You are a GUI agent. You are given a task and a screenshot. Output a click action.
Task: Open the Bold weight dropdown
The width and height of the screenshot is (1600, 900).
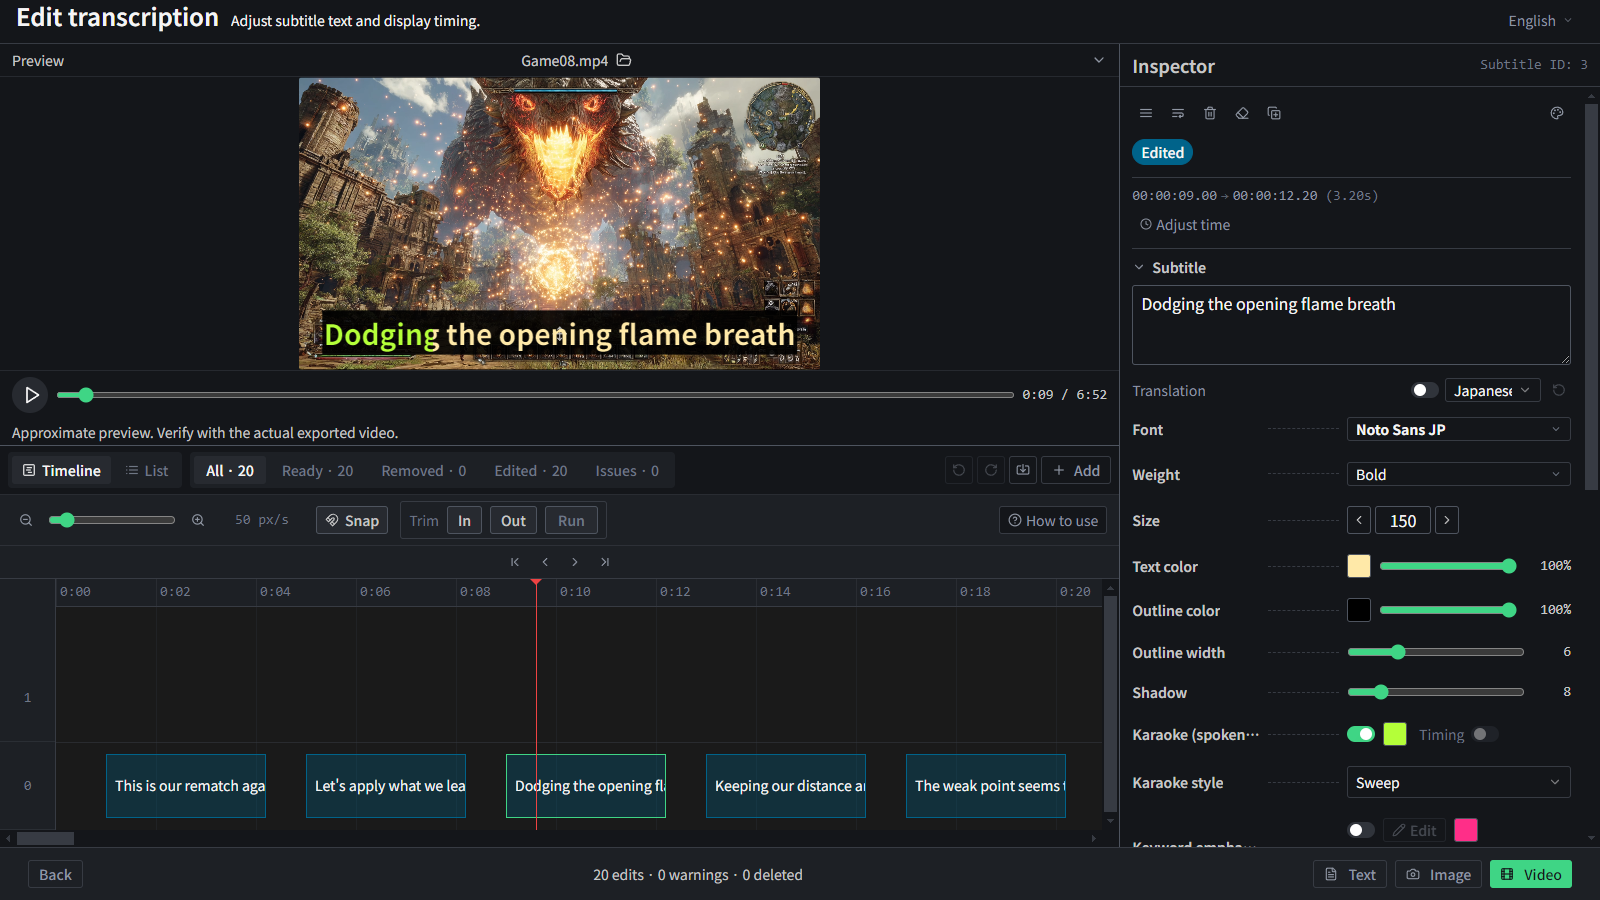click(x=1458, y=474)
